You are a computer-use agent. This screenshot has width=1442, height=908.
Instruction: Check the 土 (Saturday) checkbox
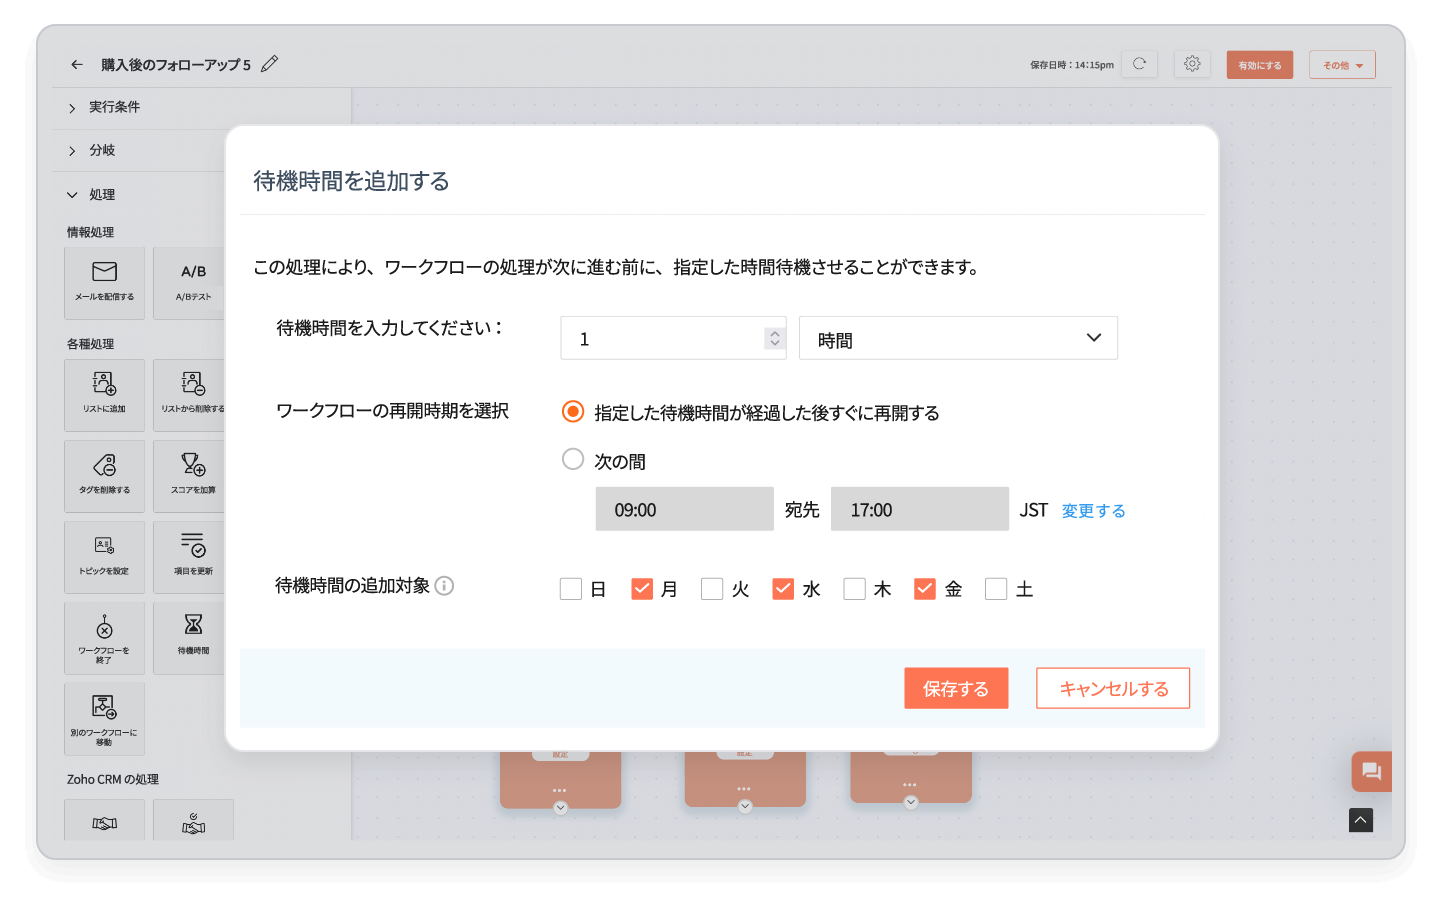point(996,589)
